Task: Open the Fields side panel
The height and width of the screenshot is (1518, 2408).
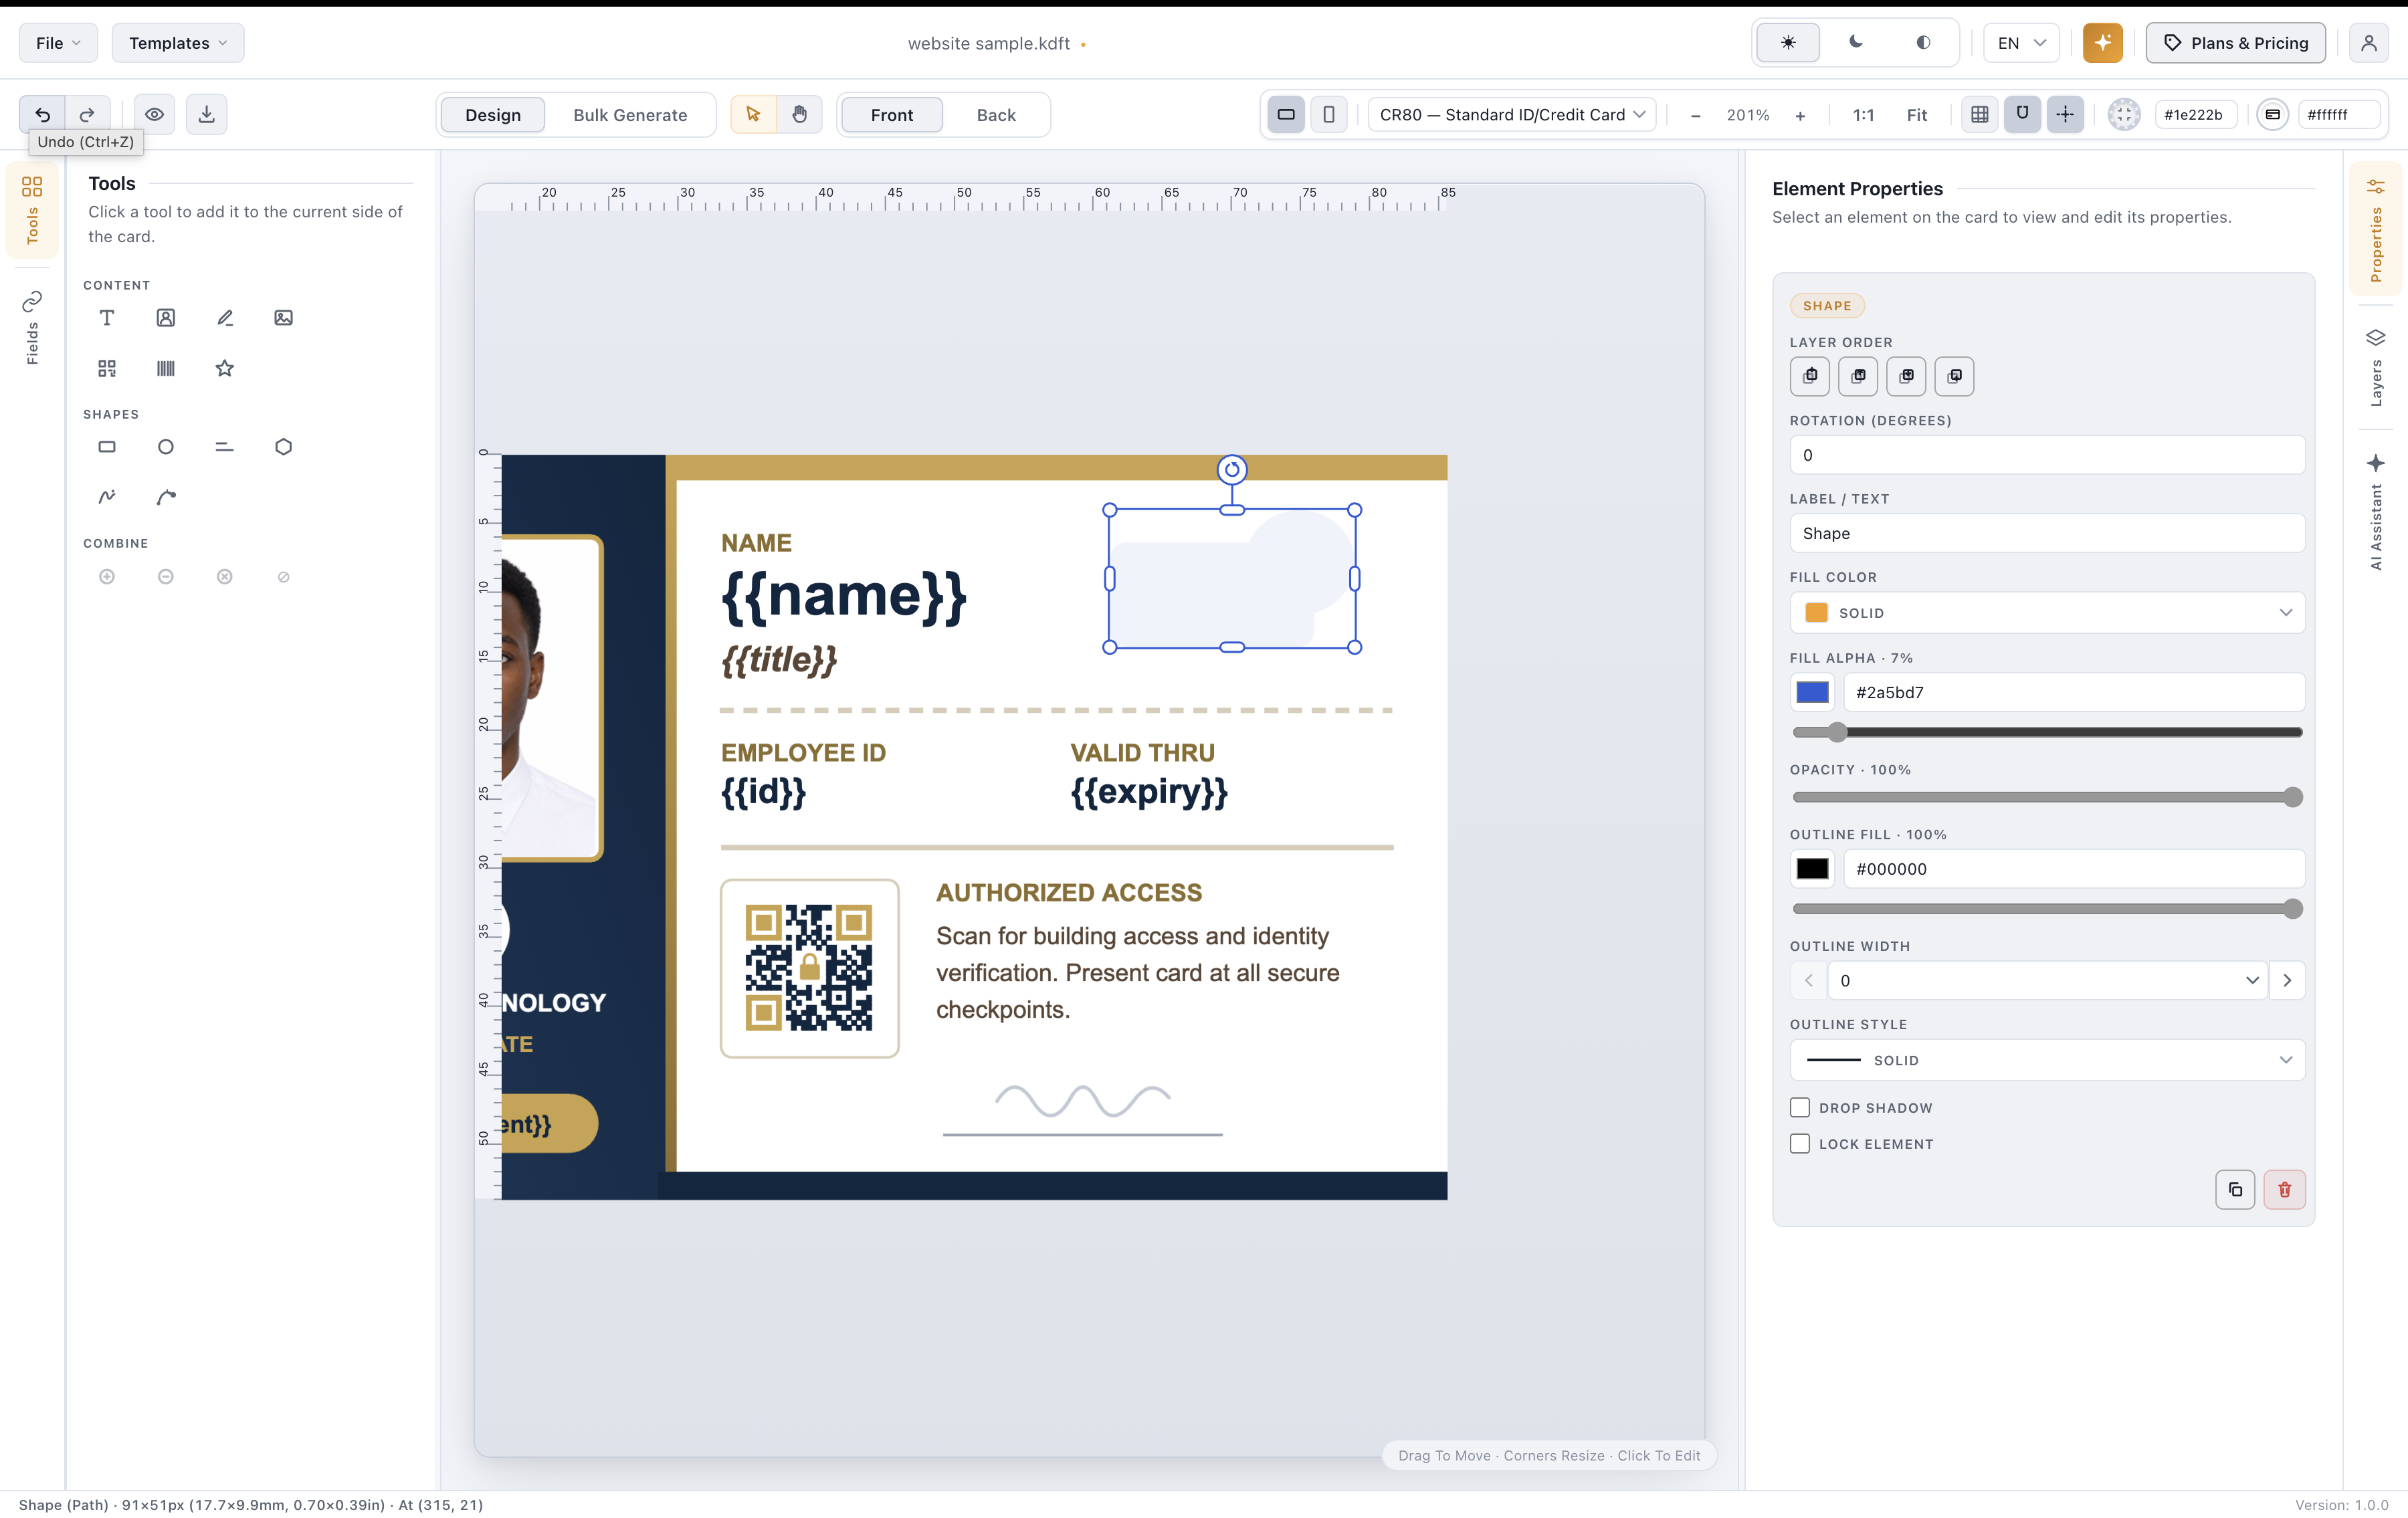Action: coord(32,327)
